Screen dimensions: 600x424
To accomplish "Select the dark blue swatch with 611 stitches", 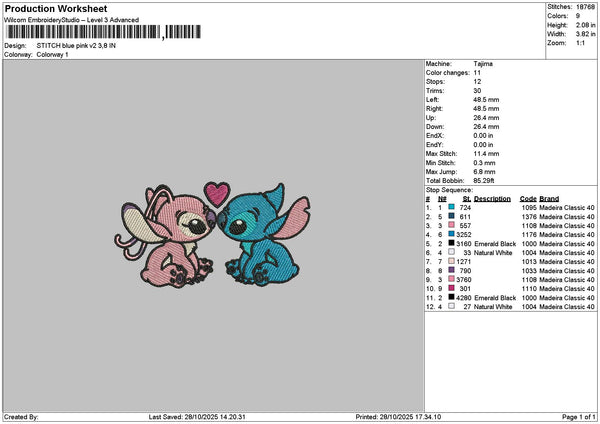I will [x=452, y=216].
